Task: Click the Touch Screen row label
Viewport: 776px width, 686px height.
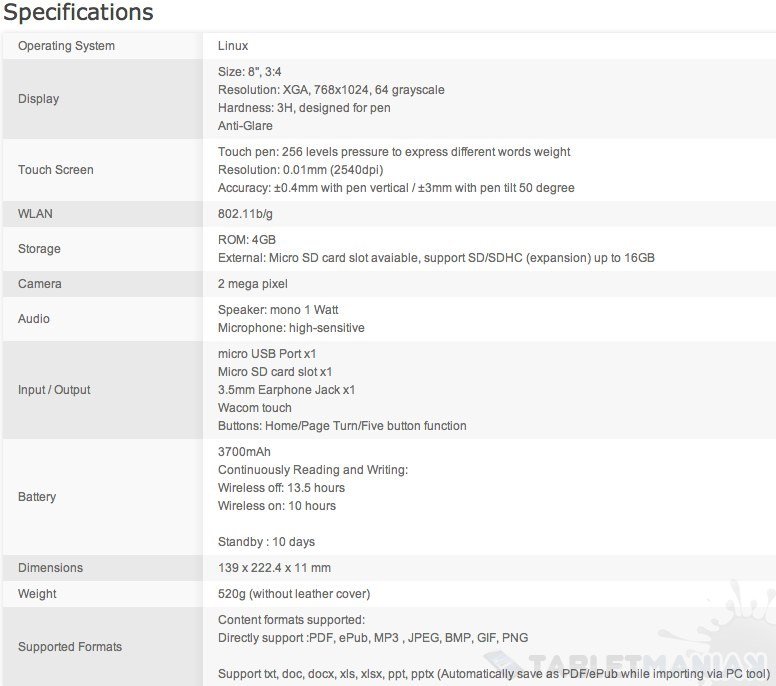Action: [56, 170]
